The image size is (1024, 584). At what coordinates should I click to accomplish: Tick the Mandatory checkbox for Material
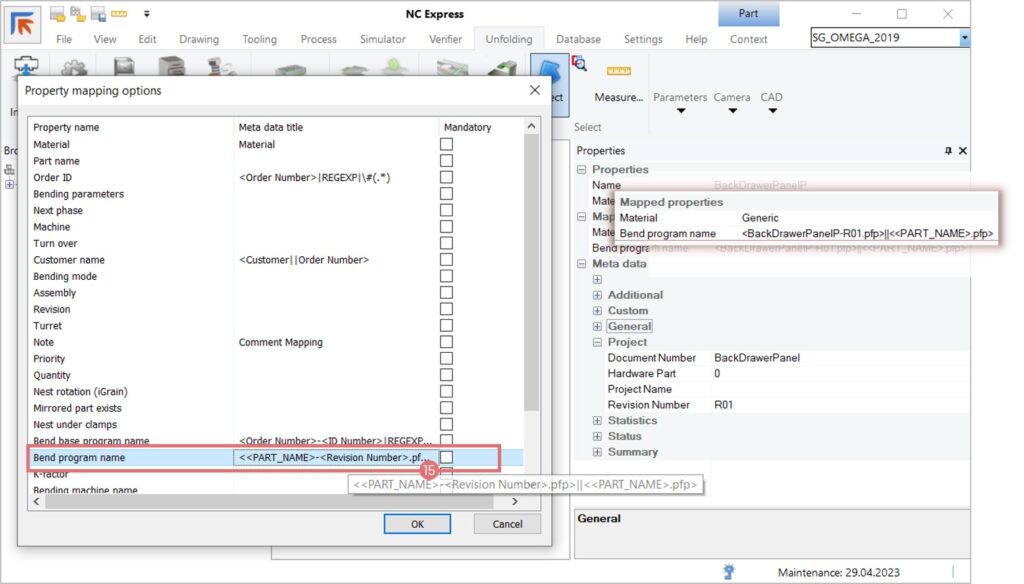tap(446, 144)
